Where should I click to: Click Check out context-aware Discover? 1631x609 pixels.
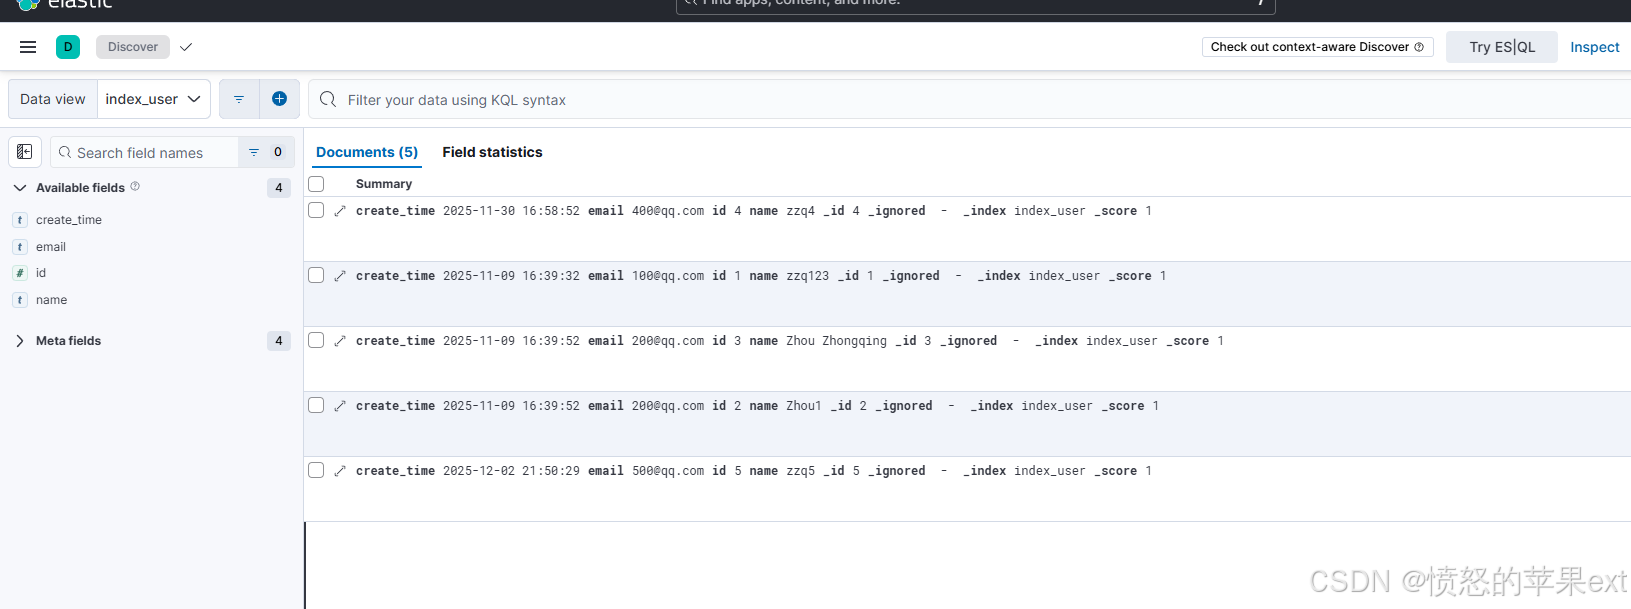point(1318,47)
